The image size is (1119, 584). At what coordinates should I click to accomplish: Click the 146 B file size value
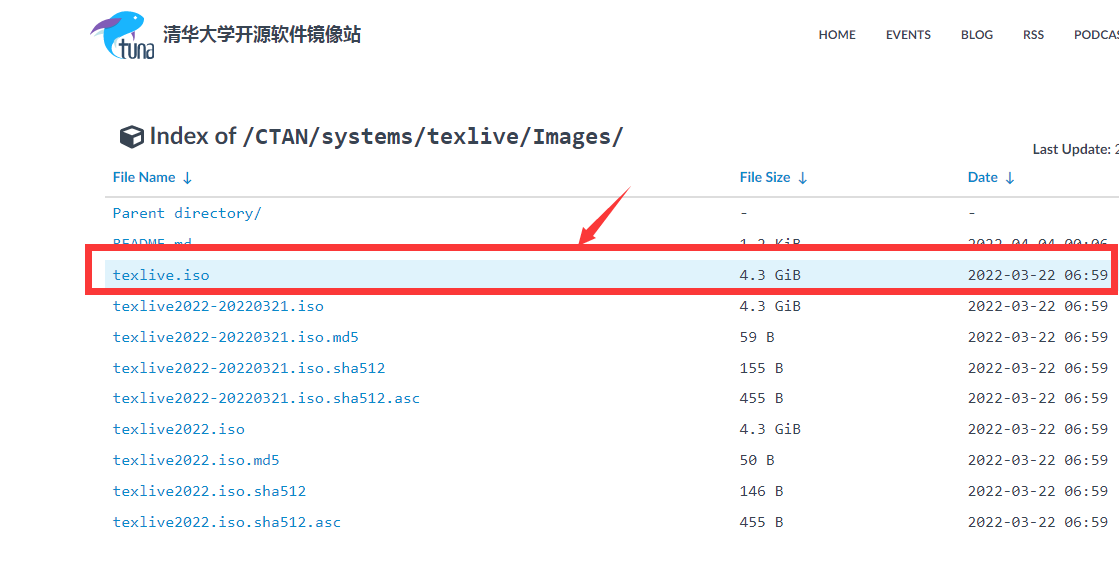[761, 491]
